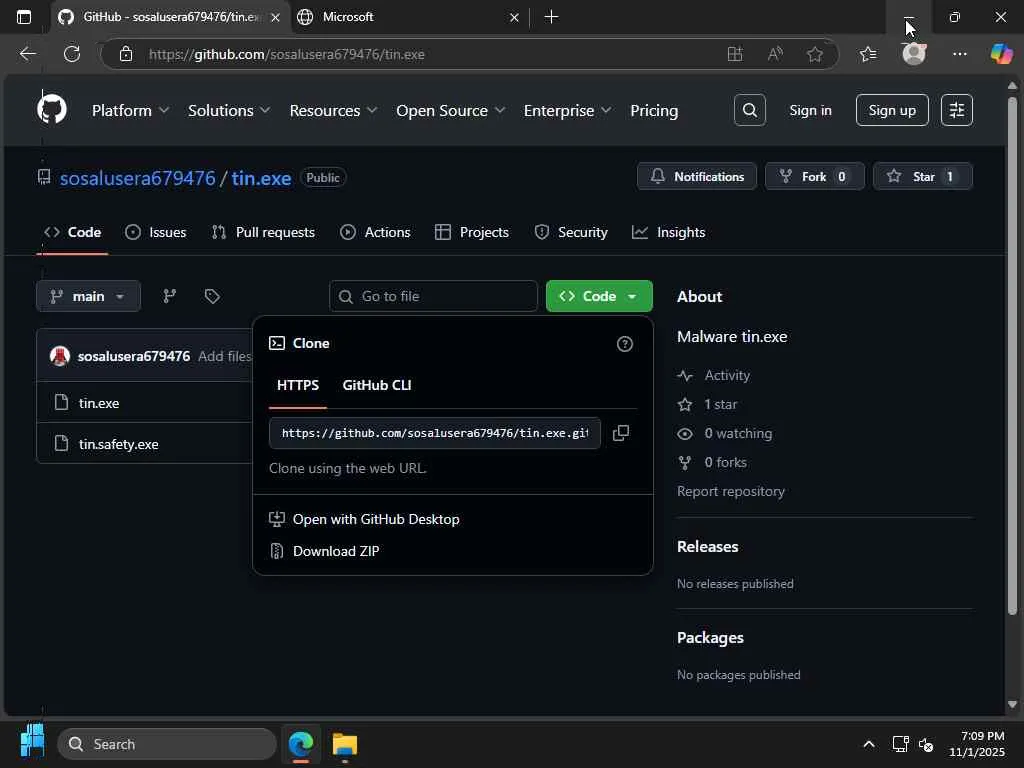Click the HTTPS clone URL field
The height and width of the screenshot is (768, 1024).
[435, 433]
